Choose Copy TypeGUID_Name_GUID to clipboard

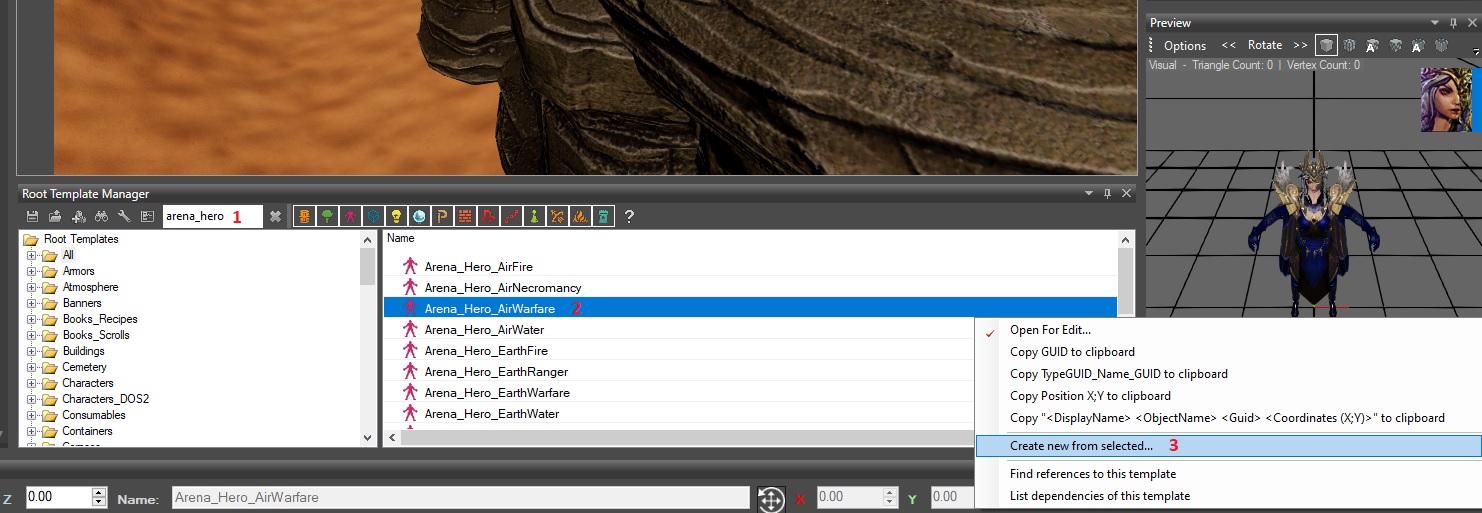[x=1228, y=374]
